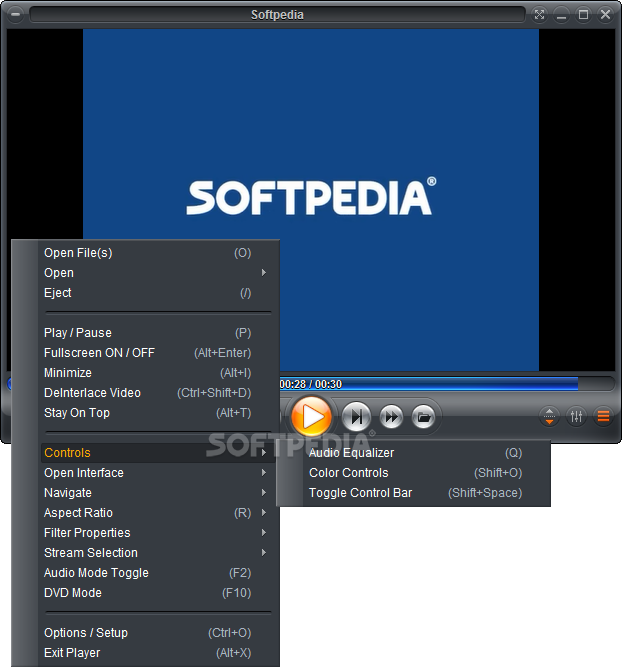The image size is (622, 667).
Task: Expand the Navigate submenu
Action: [158, 493]
